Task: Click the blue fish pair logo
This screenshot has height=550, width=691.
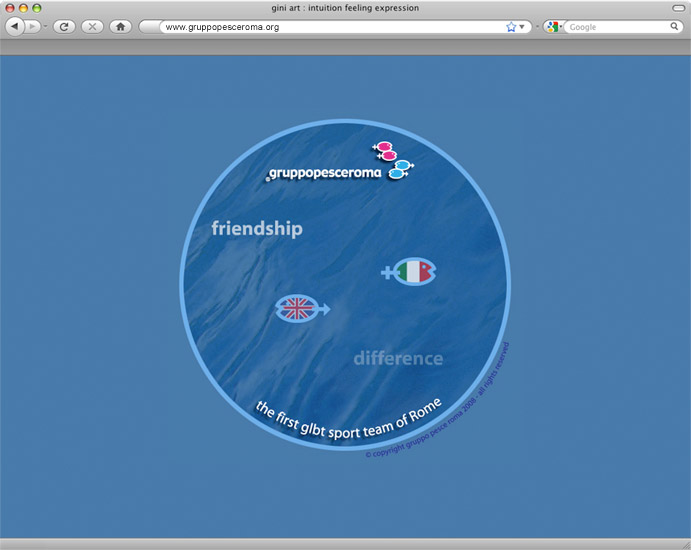Action: (401, 170)
